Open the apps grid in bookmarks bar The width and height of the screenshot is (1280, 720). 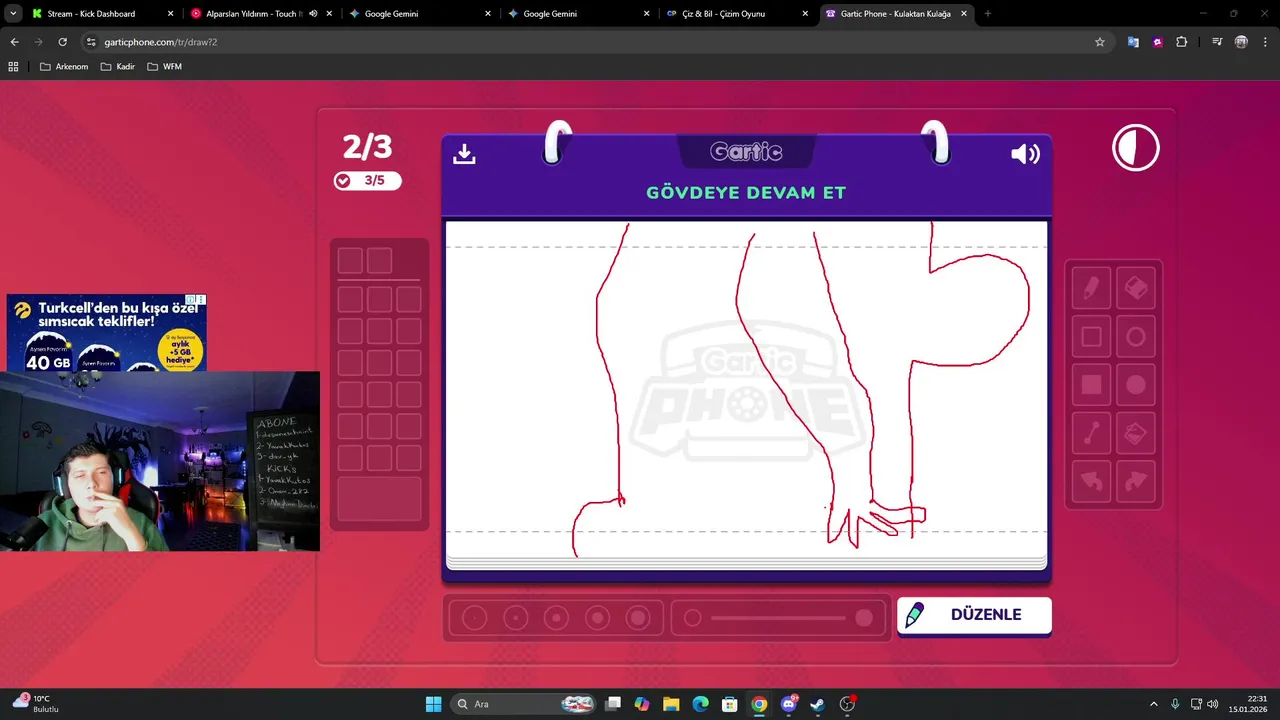(x=13, y=66)
